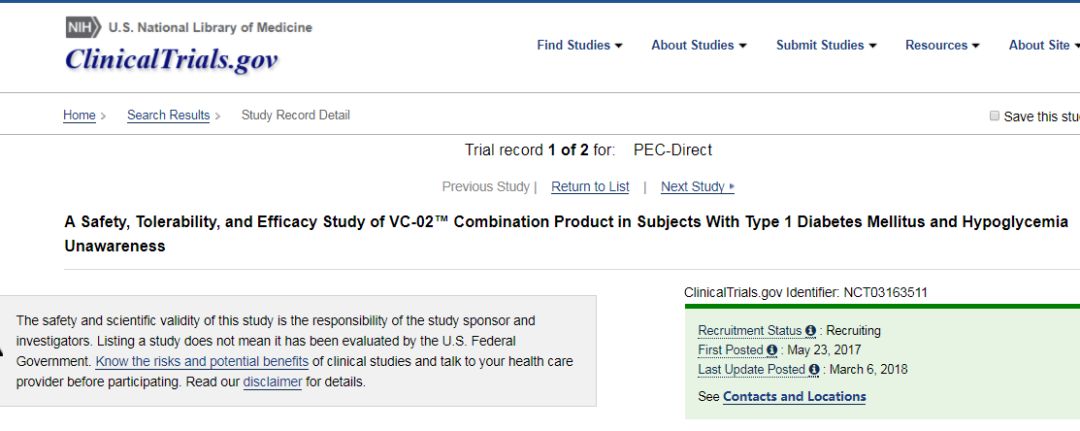Expand the Submit Studies dropdown menu
1080x431 pixels.
(x=826, y=45)
